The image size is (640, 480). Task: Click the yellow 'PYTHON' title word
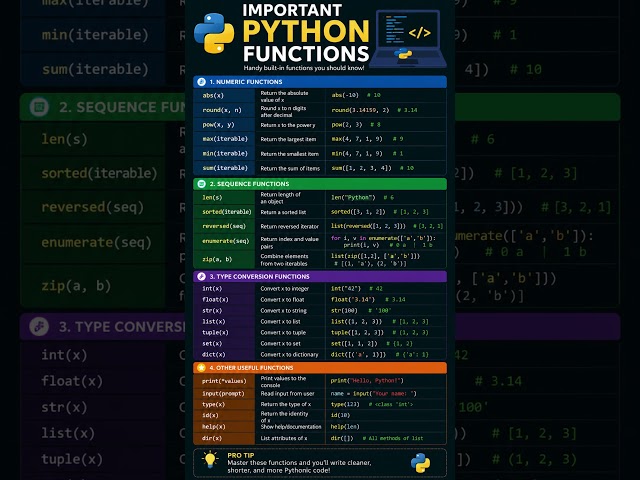(306, 31)
